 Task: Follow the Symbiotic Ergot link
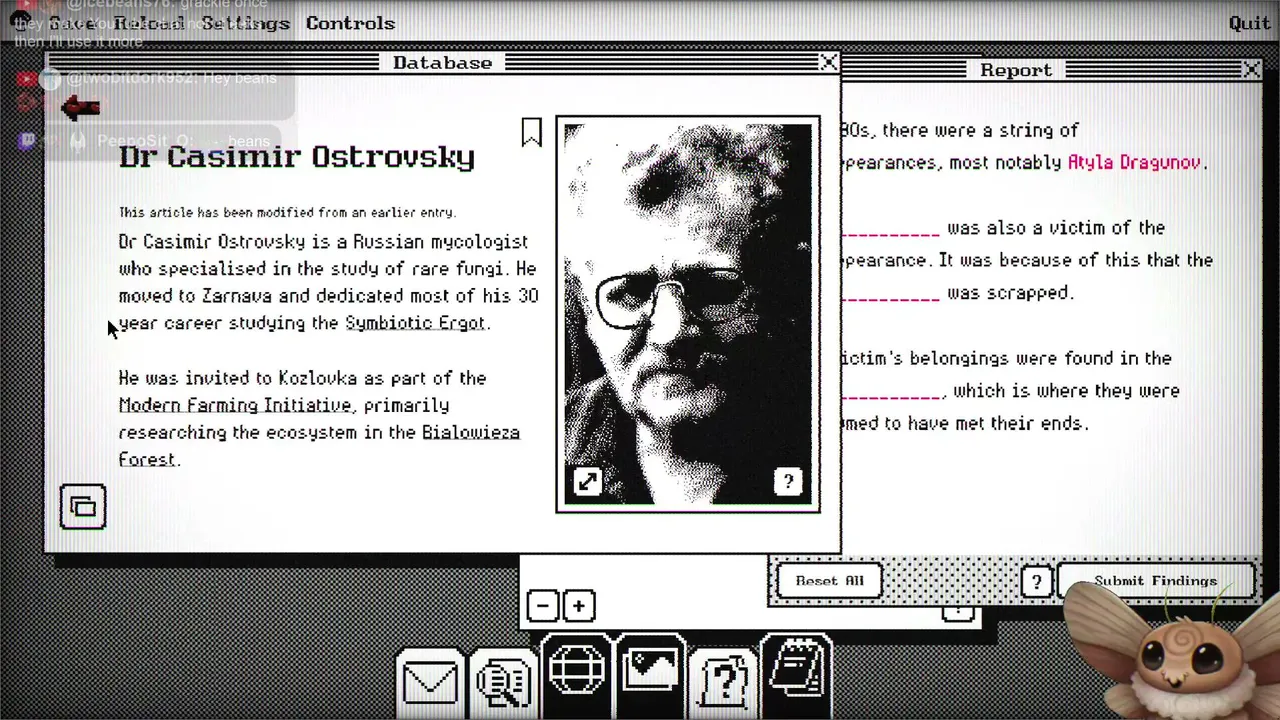click(x=415, y=323)
